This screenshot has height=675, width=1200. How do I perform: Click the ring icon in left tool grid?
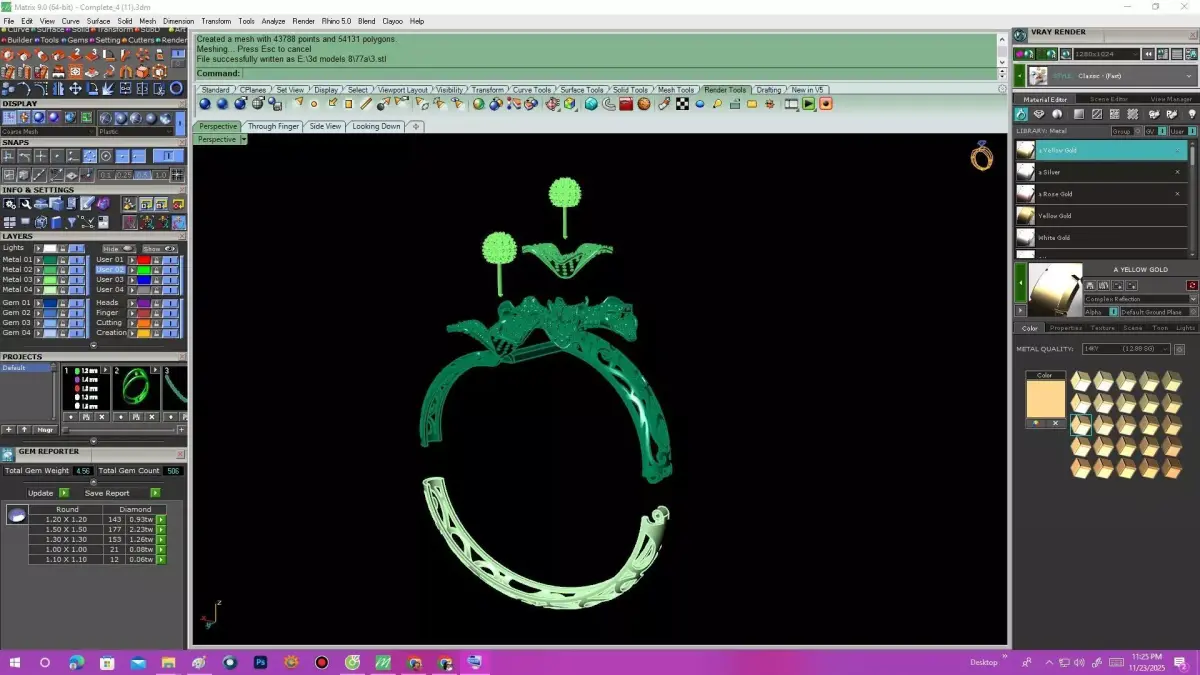[176, 88]
